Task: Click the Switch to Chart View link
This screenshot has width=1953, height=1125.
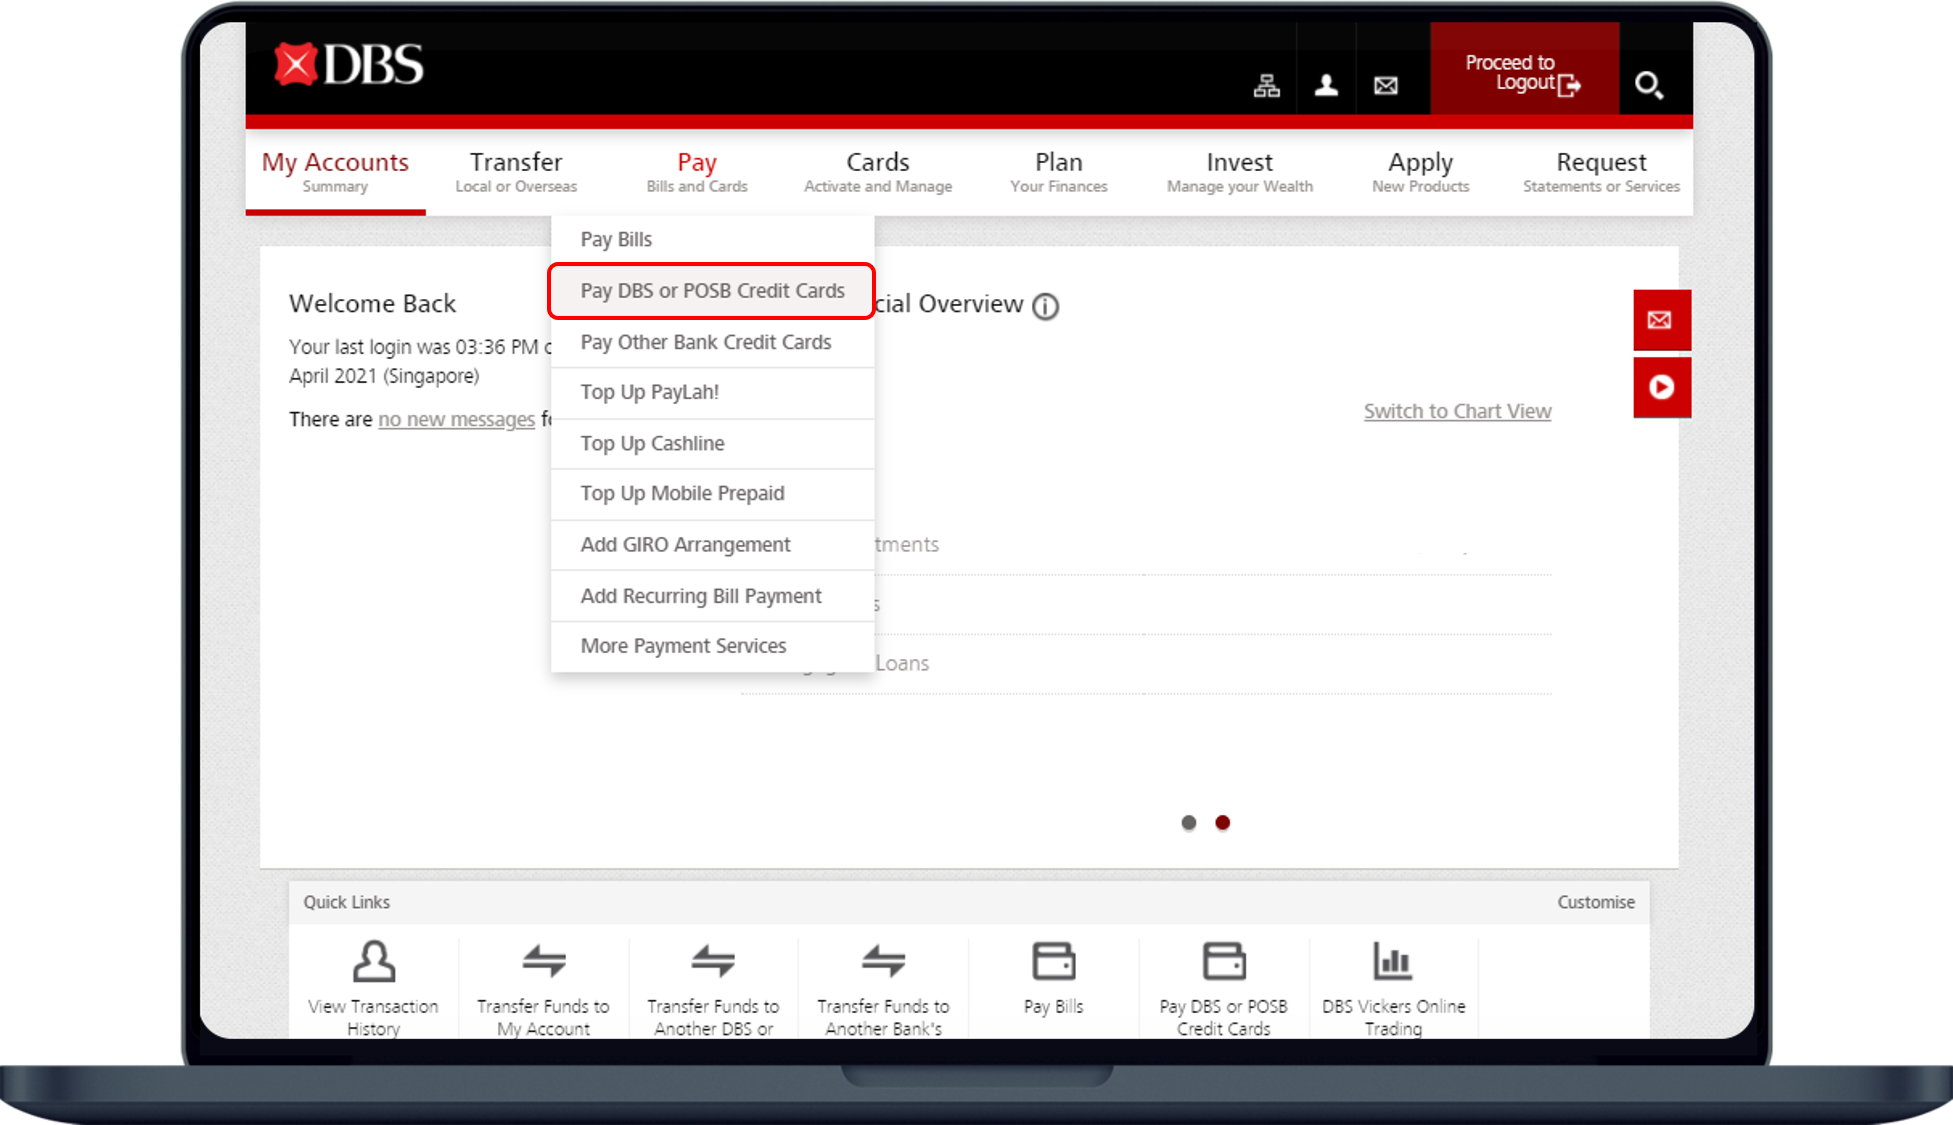Action: tap(1455, 410)
